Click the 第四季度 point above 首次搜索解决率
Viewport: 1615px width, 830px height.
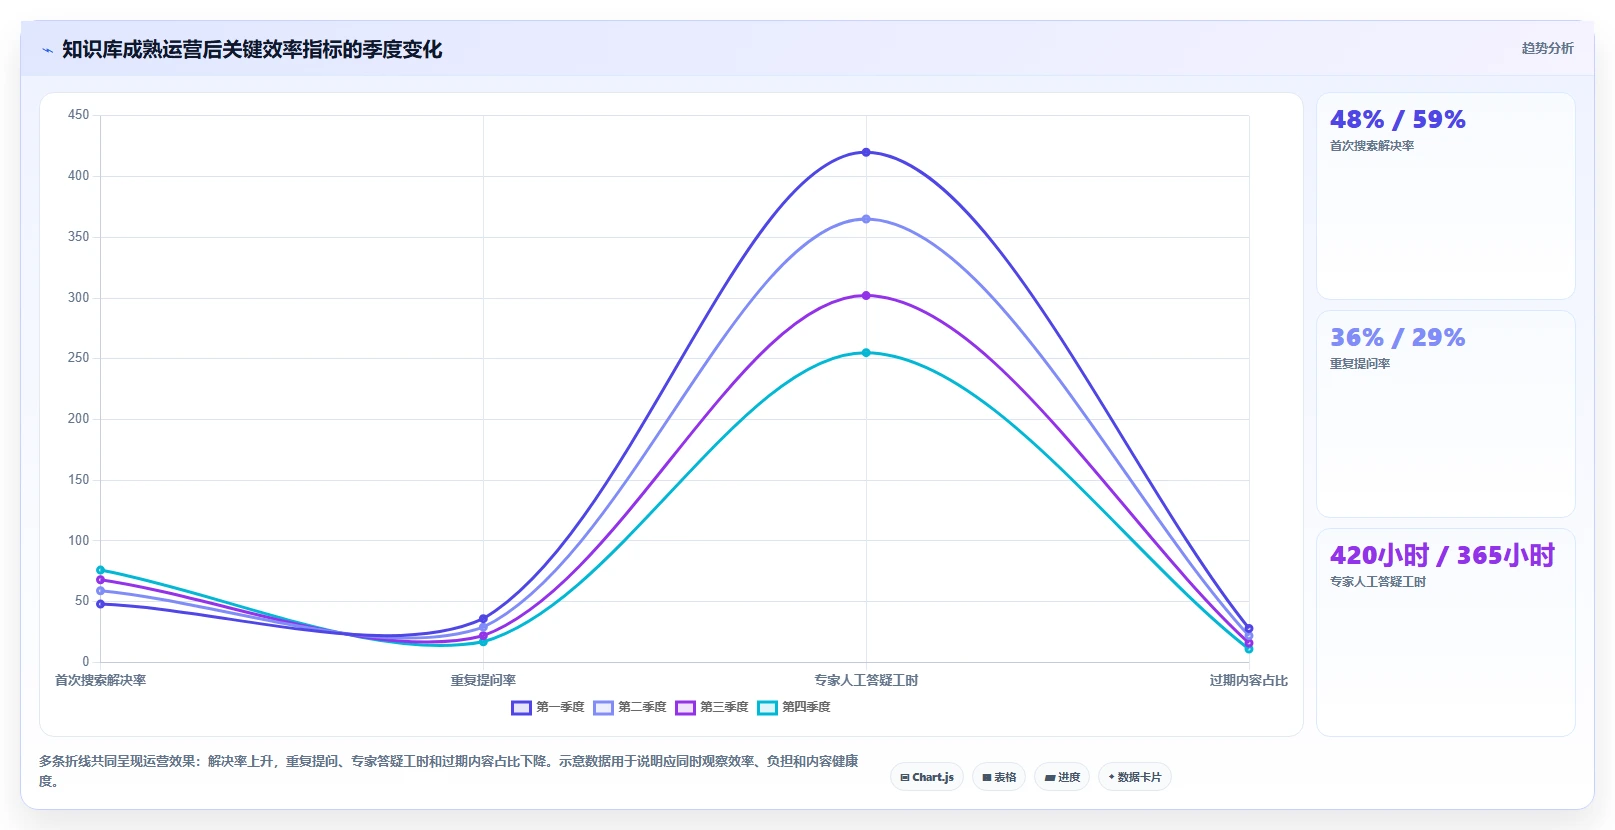pos(100,570)
